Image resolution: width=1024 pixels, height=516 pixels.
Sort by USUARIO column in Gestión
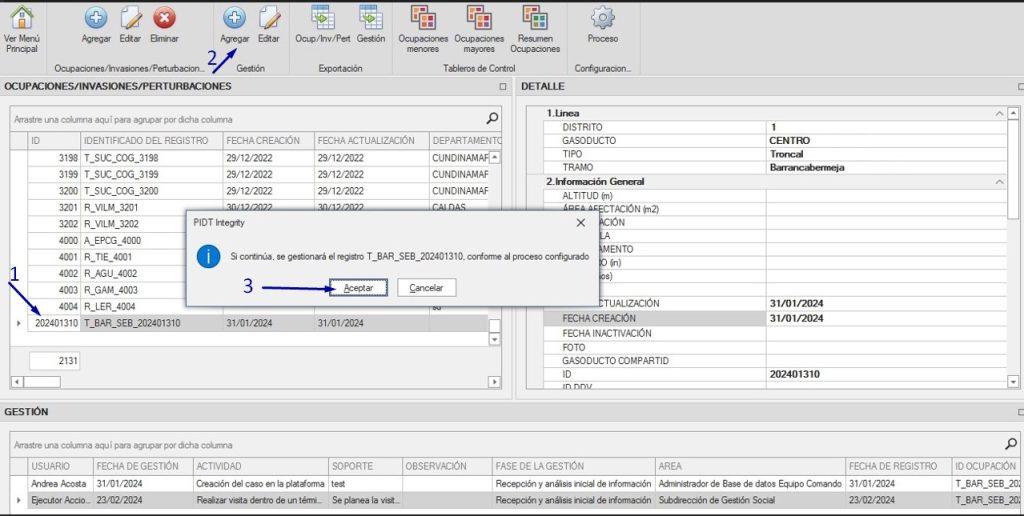[x=50, y=466]
